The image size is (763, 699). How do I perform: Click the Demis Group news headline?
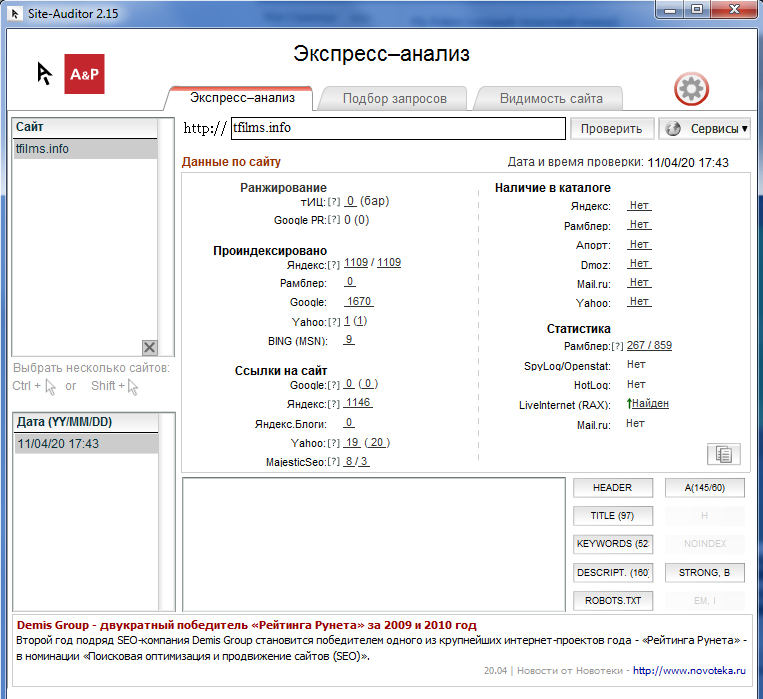pyautogui.click(x=247, y=625)
